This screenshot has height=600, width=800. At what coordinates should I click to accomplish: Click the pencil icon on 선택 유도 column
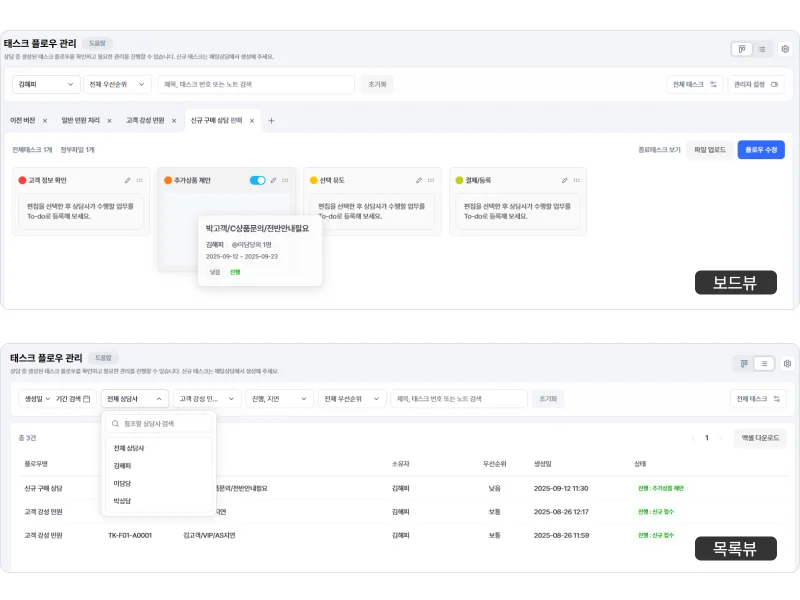pyautogui.click(x=418, y=180)
